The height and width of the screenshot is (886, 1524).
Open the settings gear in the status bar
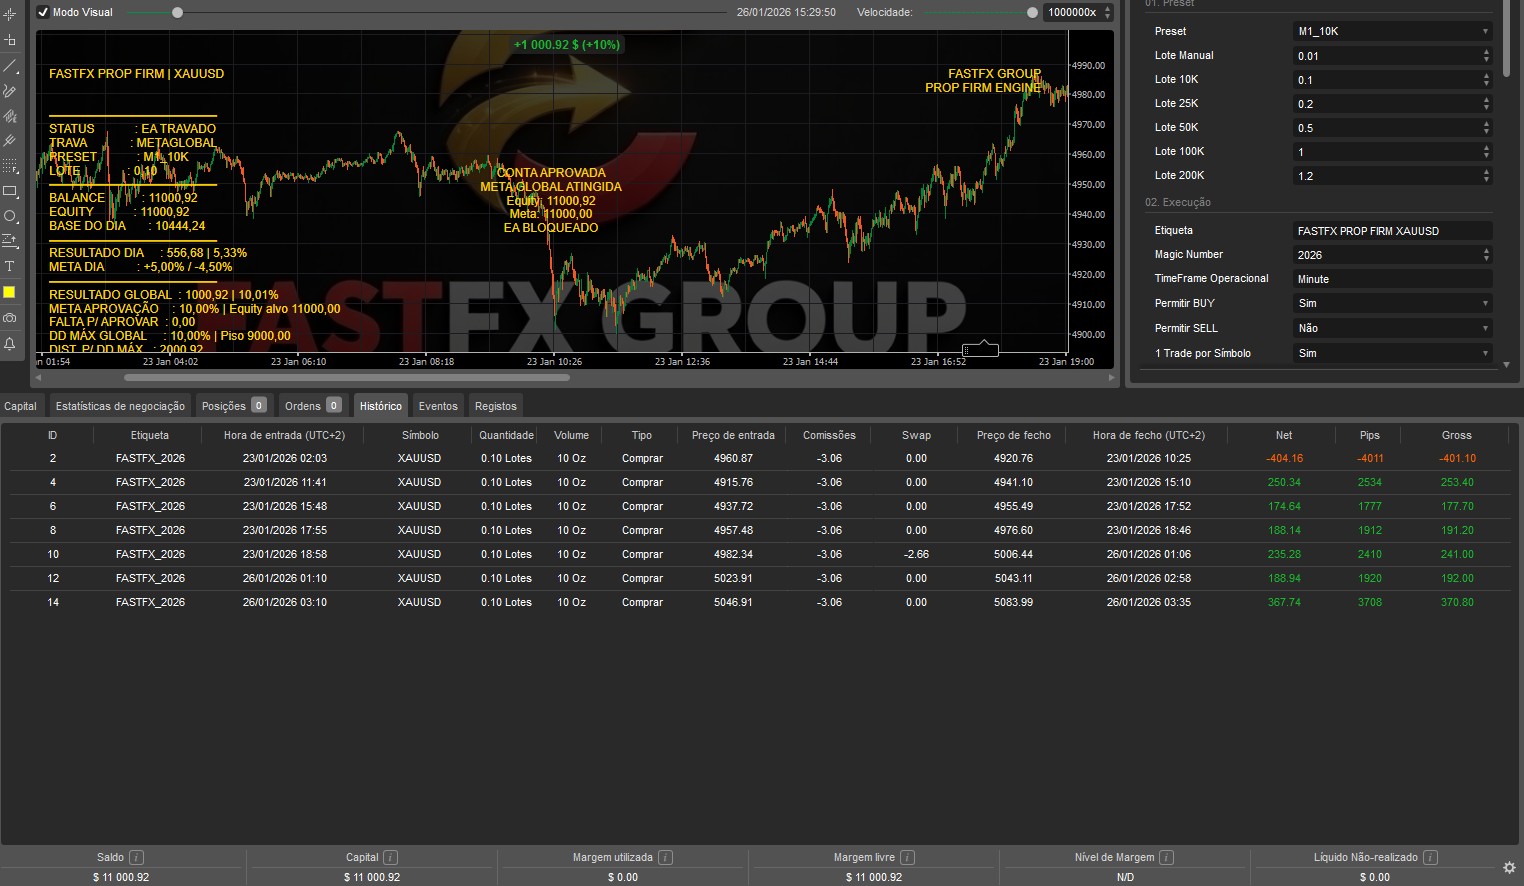click(x=1509, y=867)
